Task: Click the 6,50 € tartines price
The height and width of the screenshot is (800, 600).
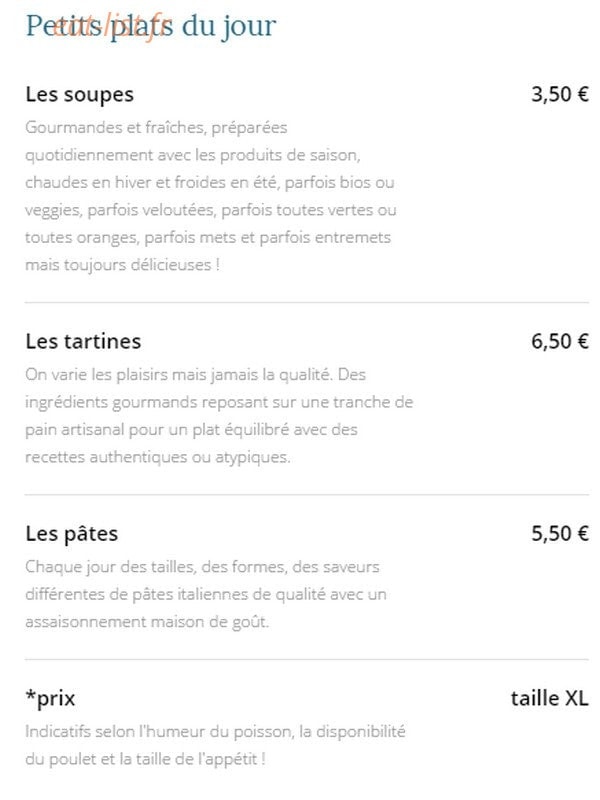Action: (x=560, y=341)
